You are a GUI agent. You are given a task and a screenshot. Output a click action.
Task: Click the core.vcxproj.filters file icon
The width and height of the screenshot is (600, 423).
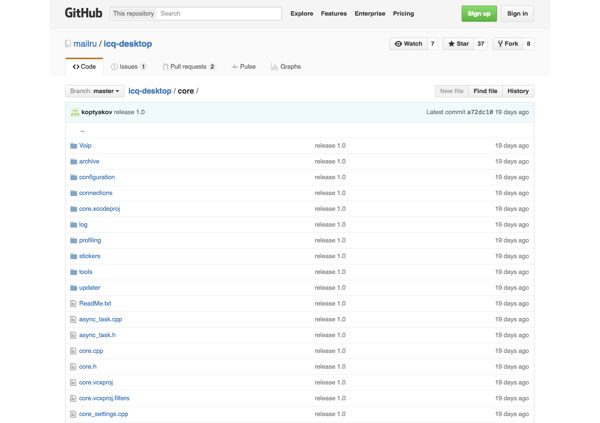(x=73, y=399)
